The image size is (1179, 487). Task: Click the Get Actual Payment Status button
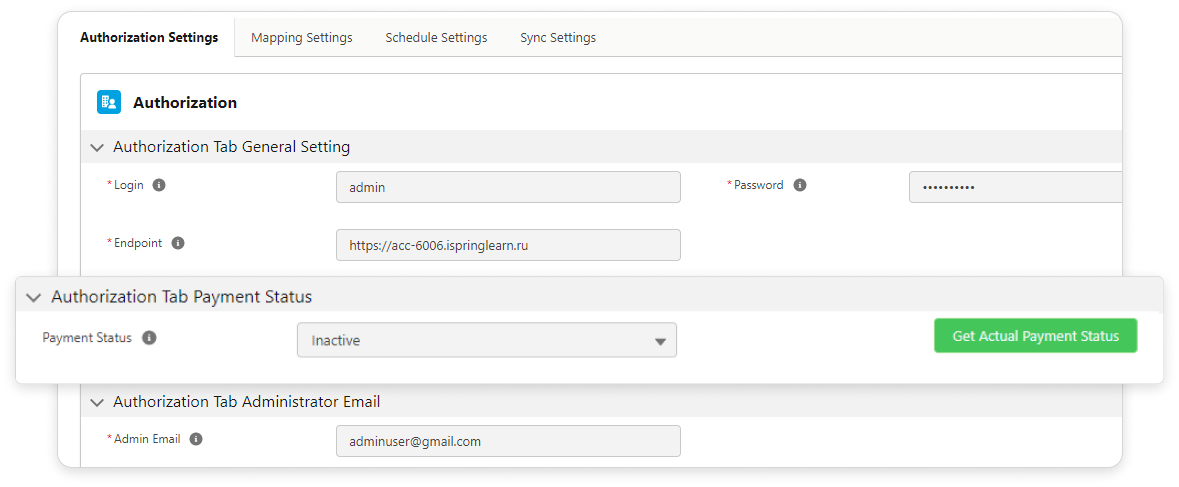click(x=1035, y=336)
